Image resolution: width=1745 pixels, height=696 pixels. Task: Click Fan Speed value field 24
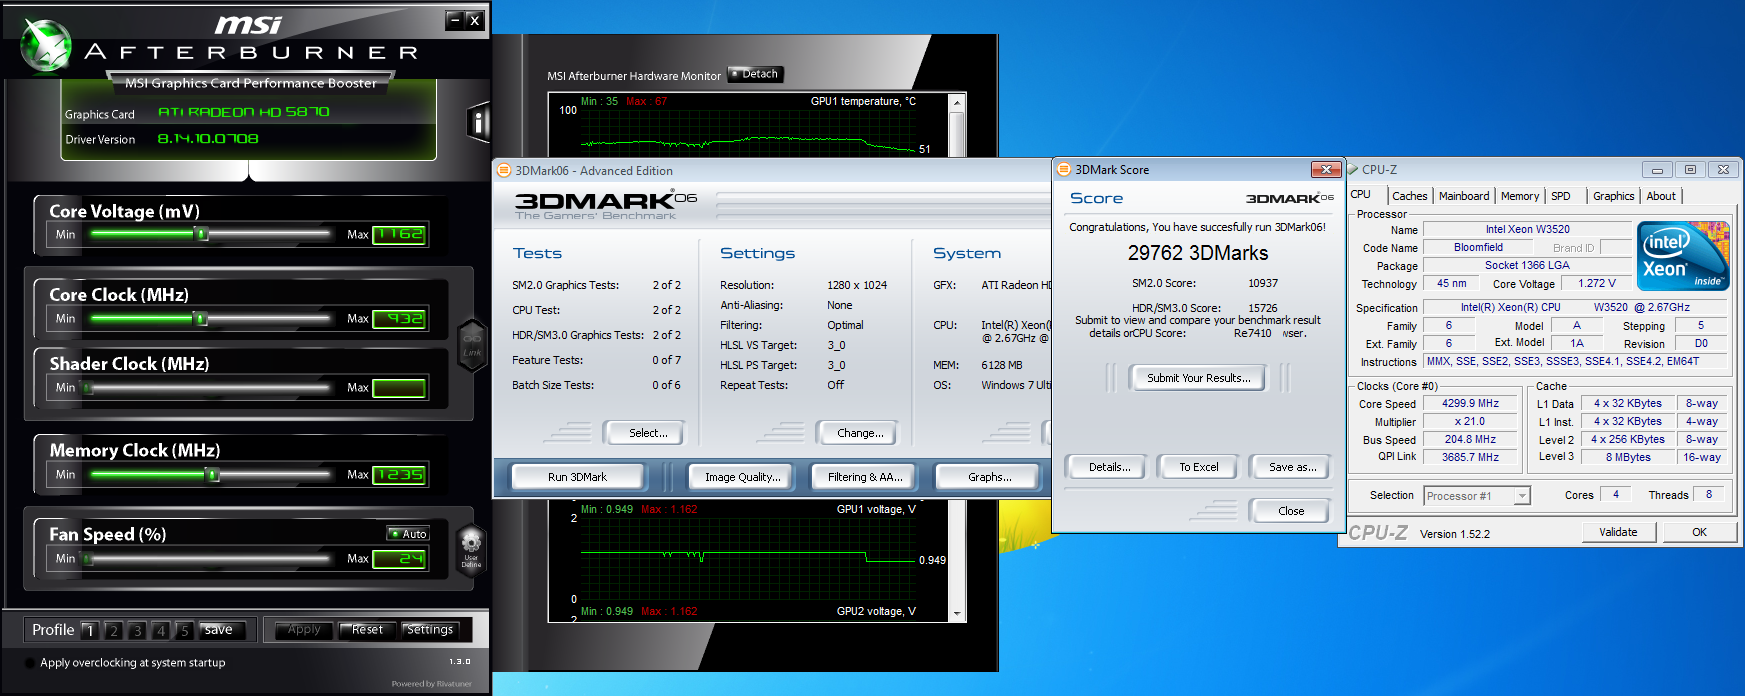(x=399, y=558)
